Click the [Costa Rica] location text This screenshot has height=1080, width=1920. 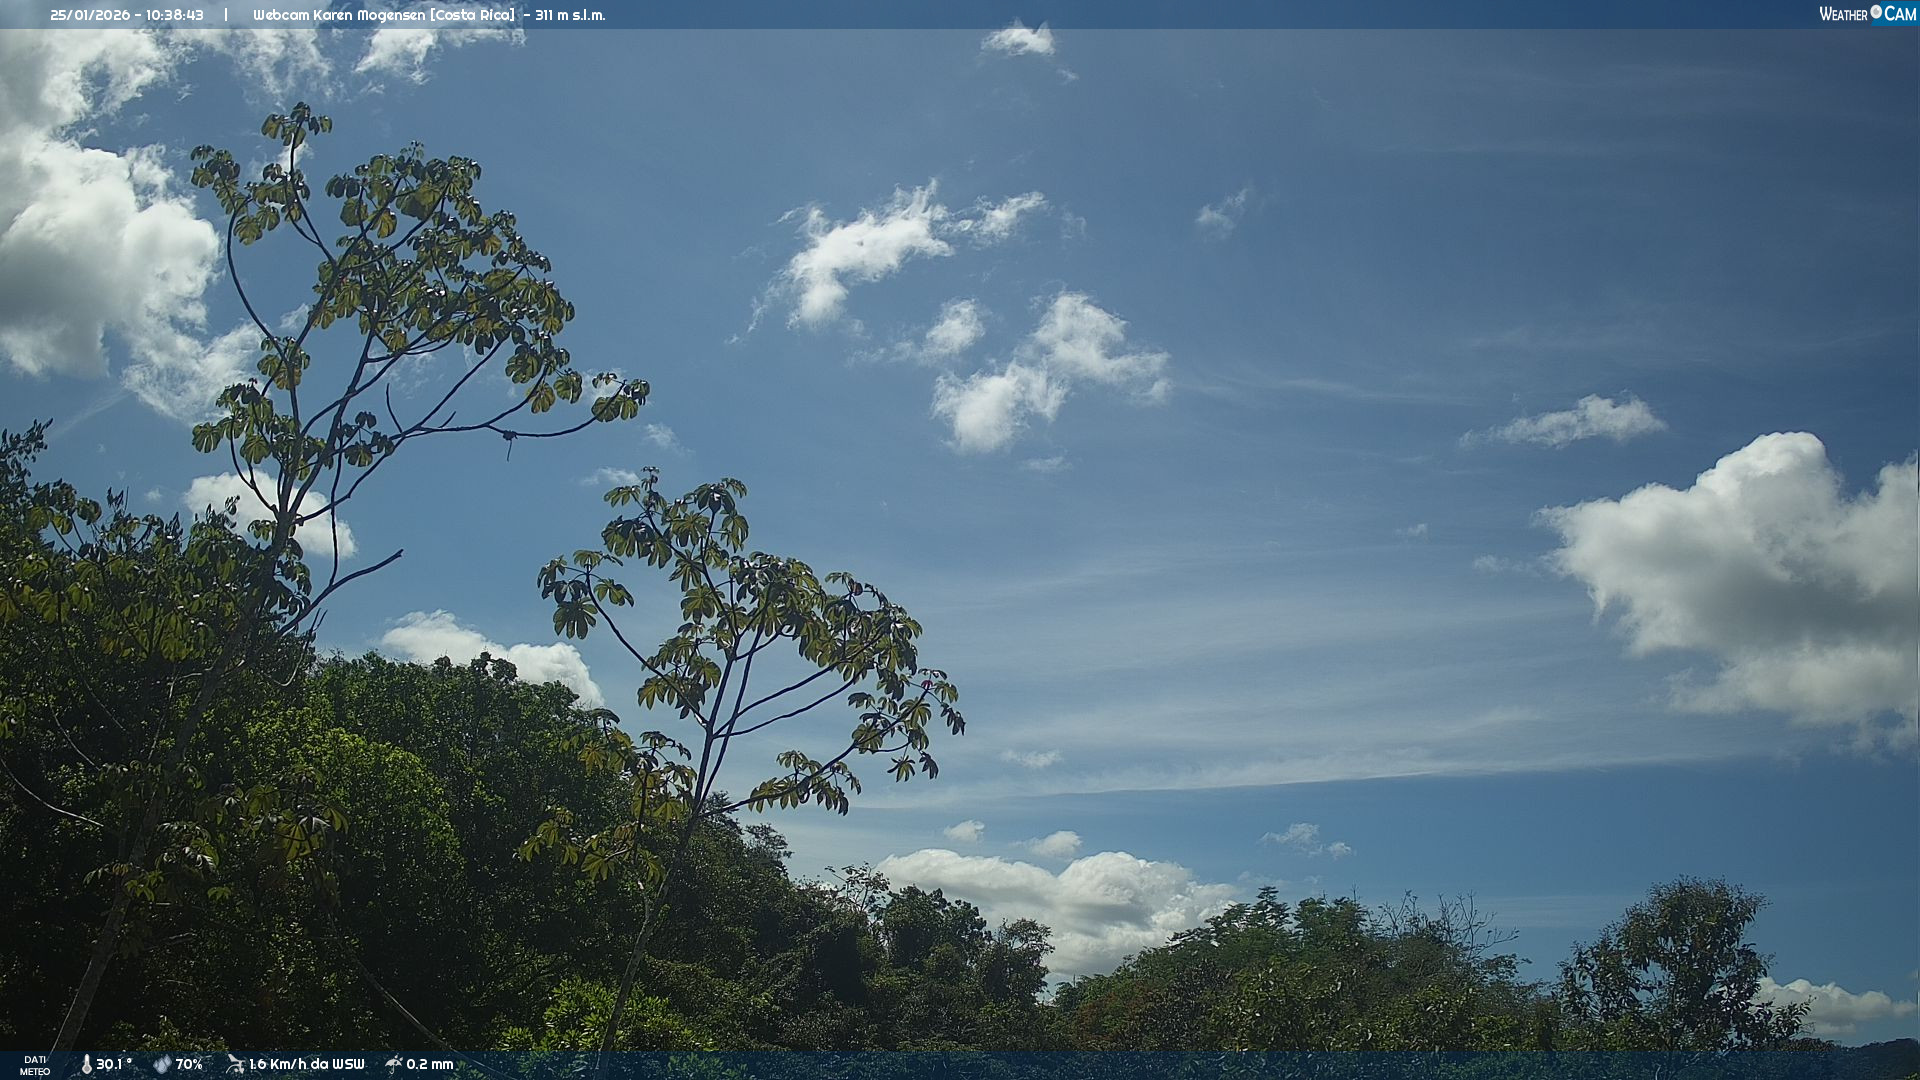472,15
